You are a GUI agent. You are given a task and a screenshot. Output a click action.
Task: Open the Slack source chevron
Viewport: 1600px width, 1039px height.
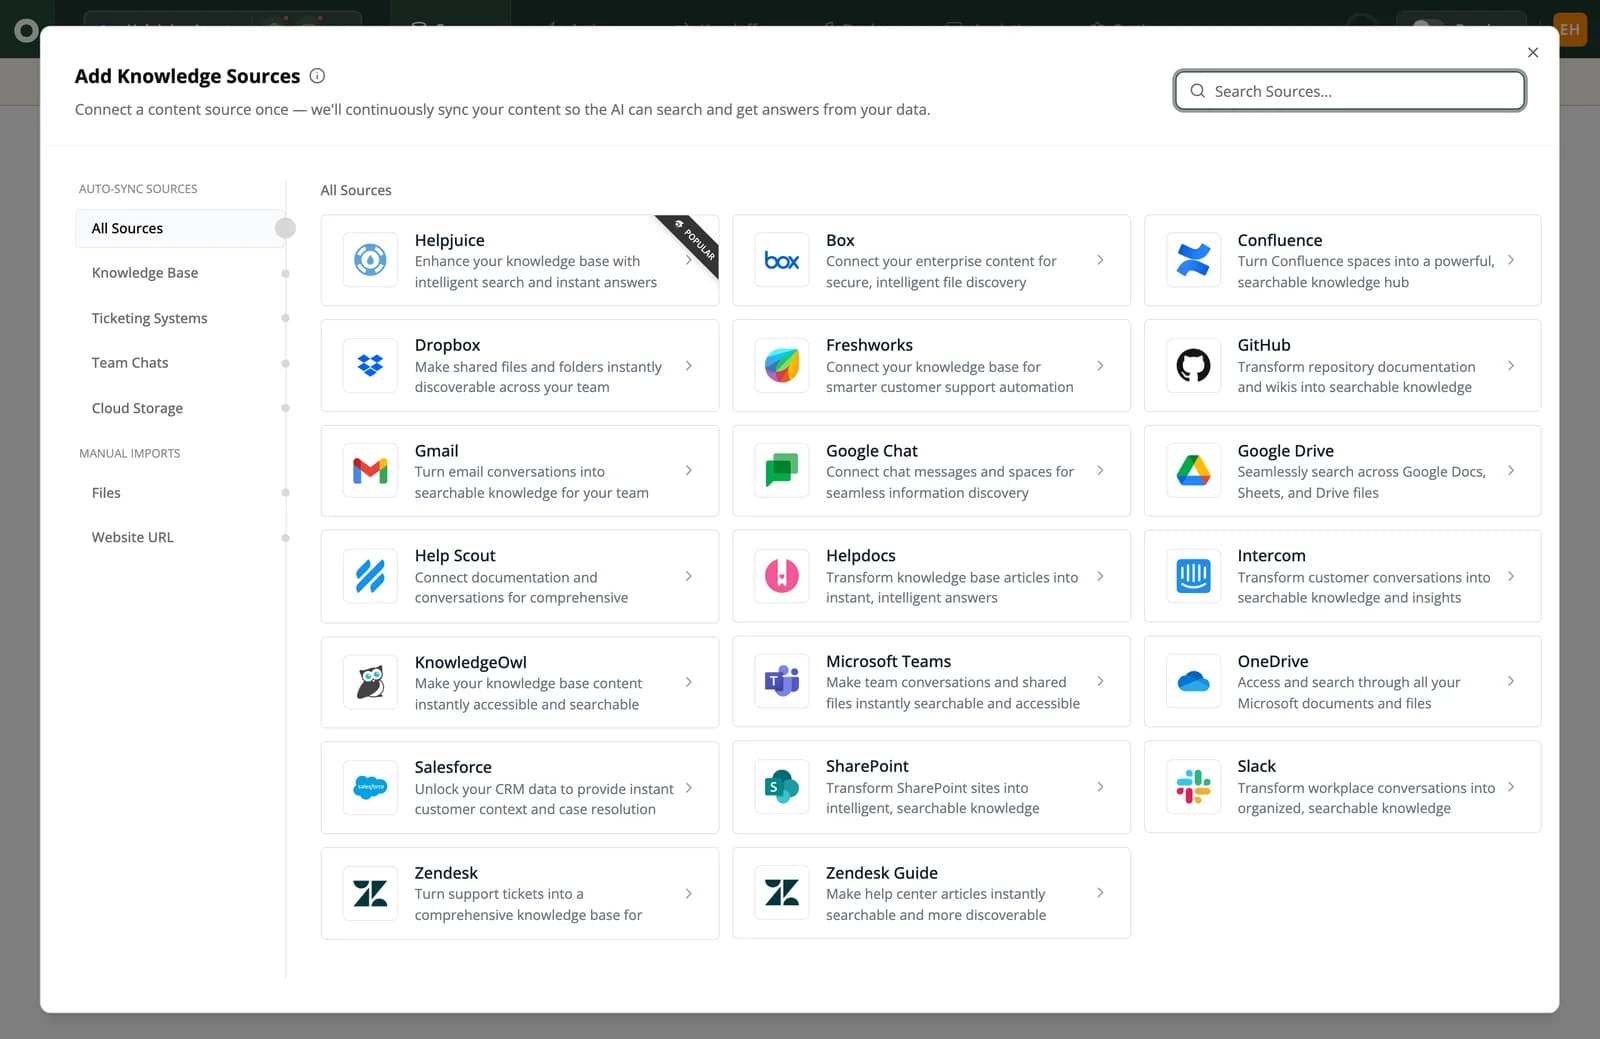coord(1511,787)
